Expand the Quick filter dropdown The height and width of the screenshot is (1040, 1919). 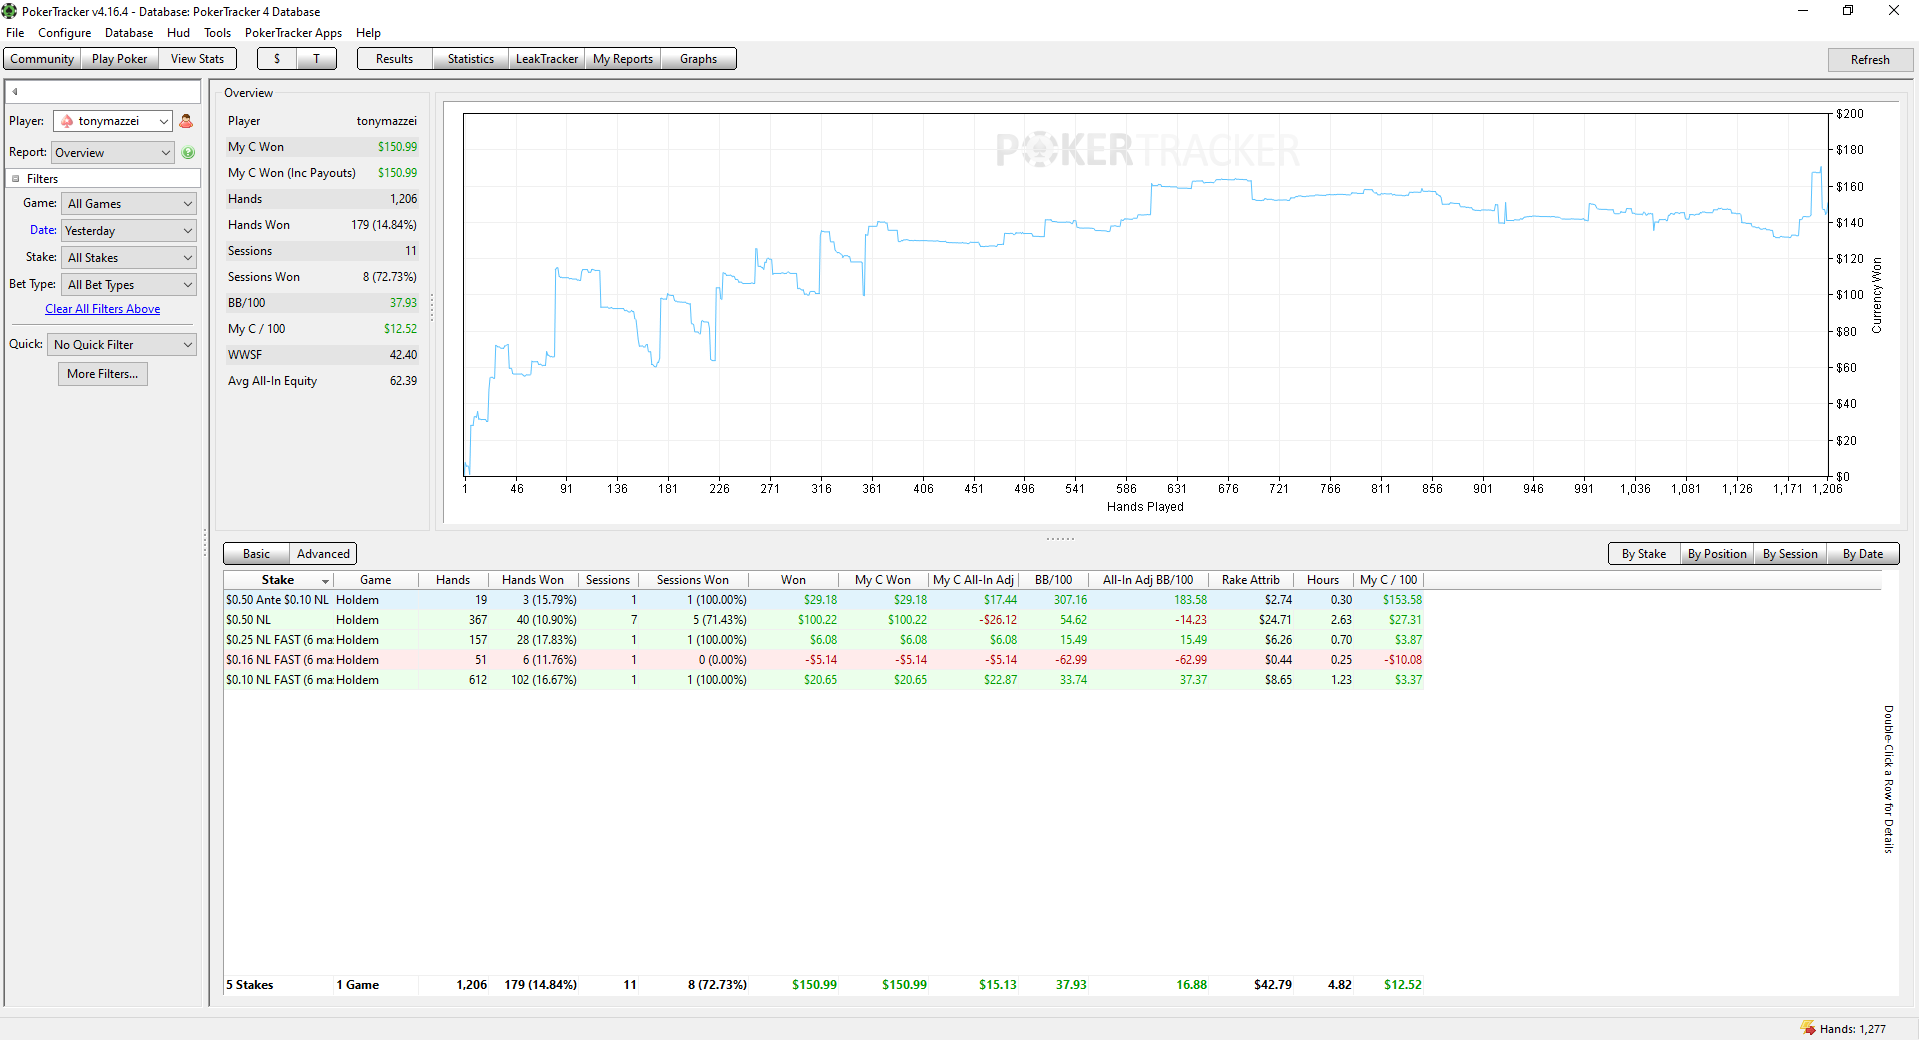click(122, 345)
